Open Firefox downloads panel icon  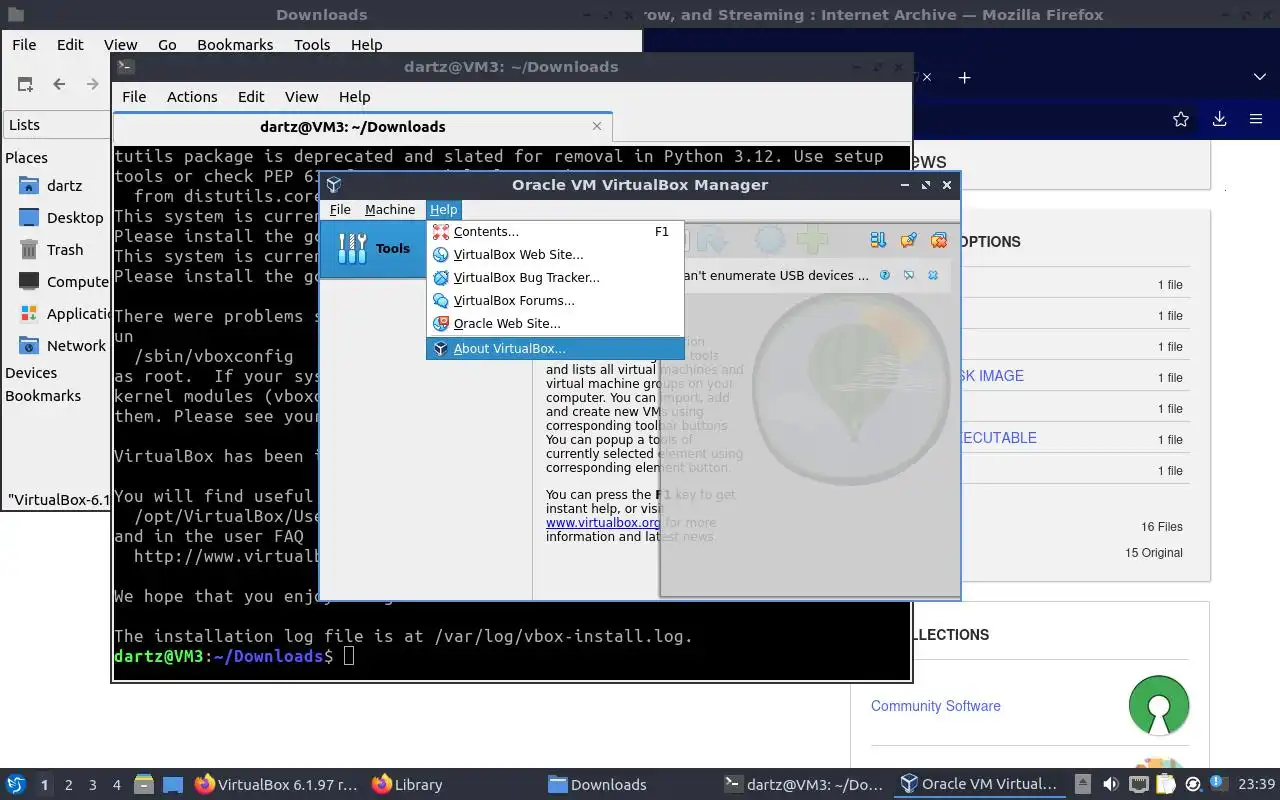(x=1219, y=119)
